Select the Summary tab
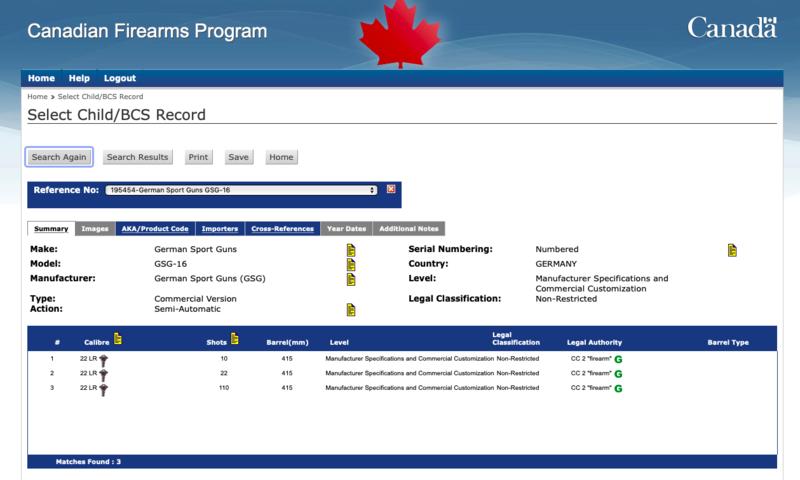Viewport: 800px width, 480px height. click(x=51, y=229)
